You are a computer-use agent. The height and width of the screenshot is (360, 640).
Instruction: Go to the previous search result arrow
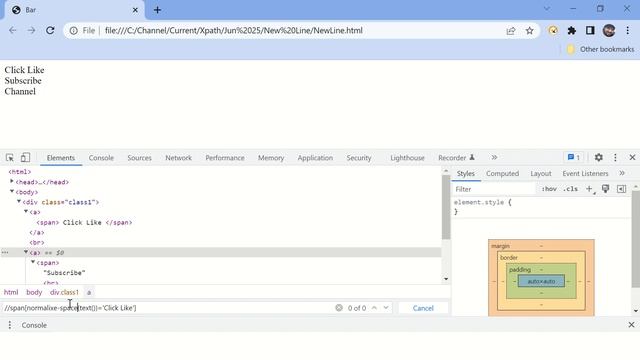point(374,308)
